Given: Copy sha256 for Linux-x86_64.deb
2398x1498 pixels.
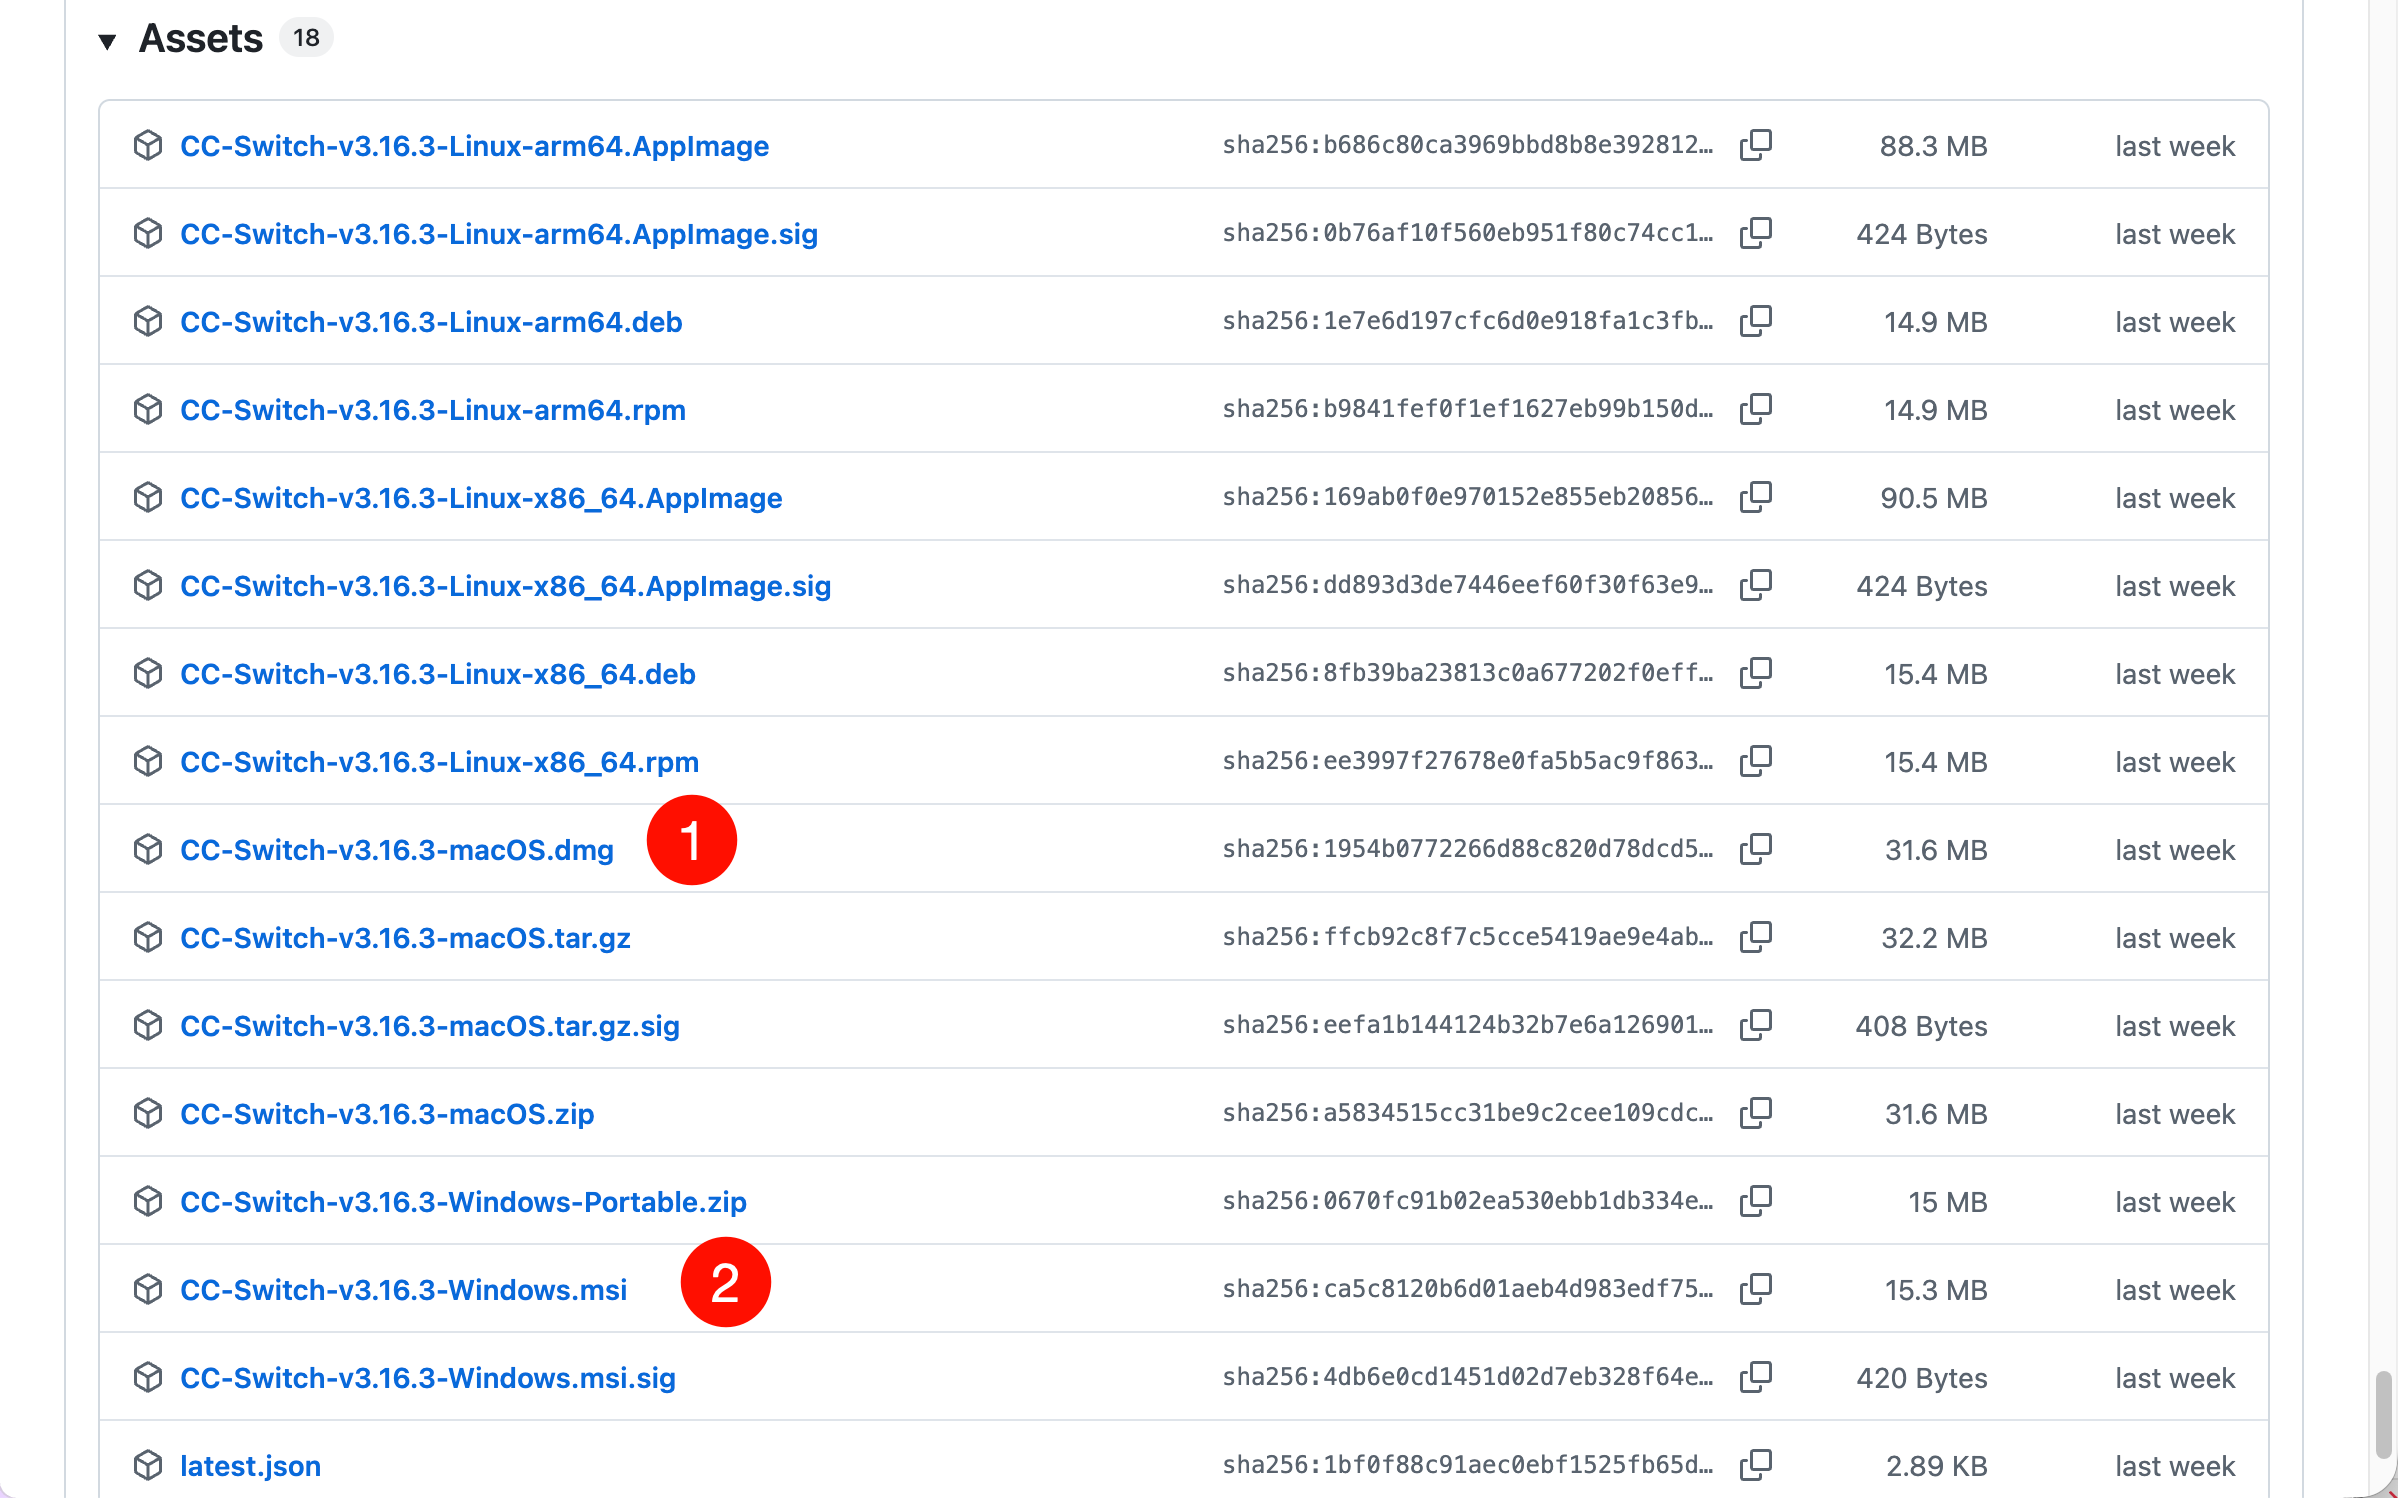Looking at the screenshot, I should point(1755,674).
